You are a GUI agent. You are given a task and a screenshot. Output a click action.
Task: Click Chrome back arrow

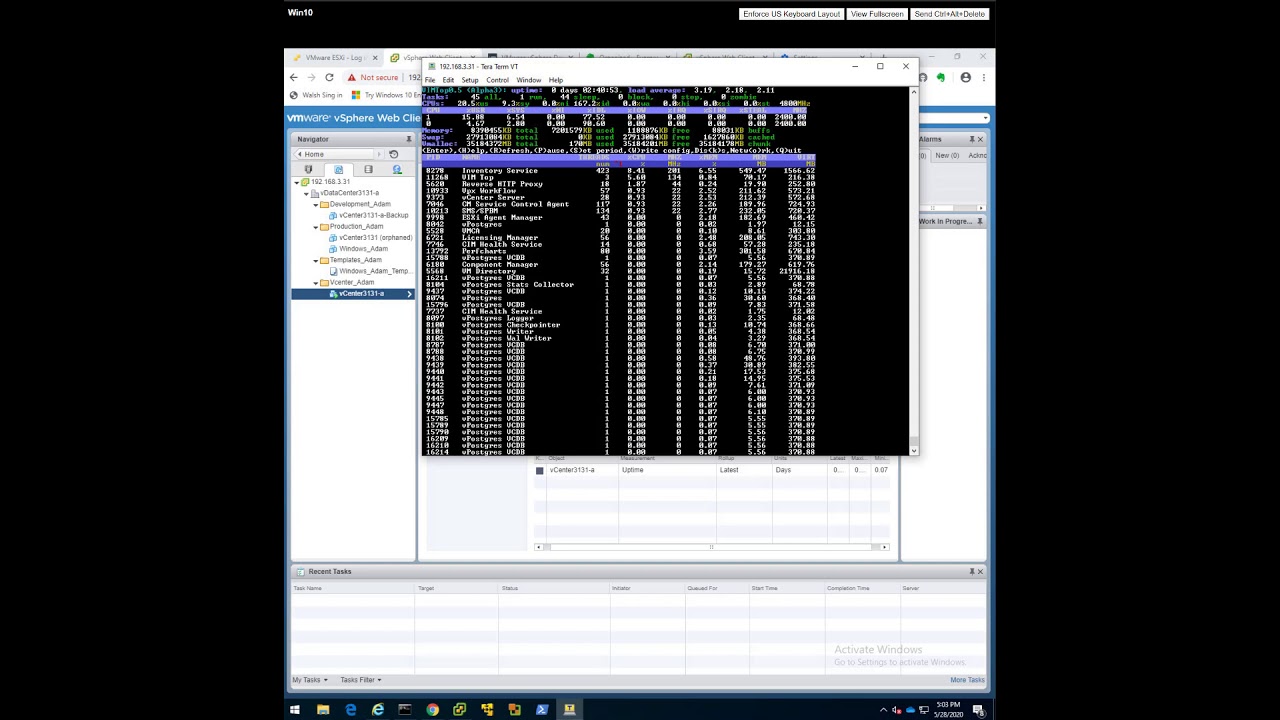pos(294,77)
